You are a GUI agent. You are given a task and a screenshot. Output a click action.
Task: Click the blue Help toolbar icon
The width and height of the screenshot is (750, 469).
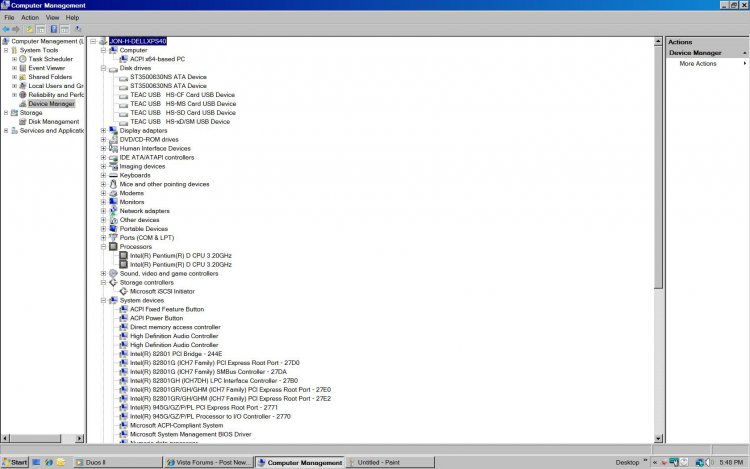pyautogui.click(x=53, y=29)
